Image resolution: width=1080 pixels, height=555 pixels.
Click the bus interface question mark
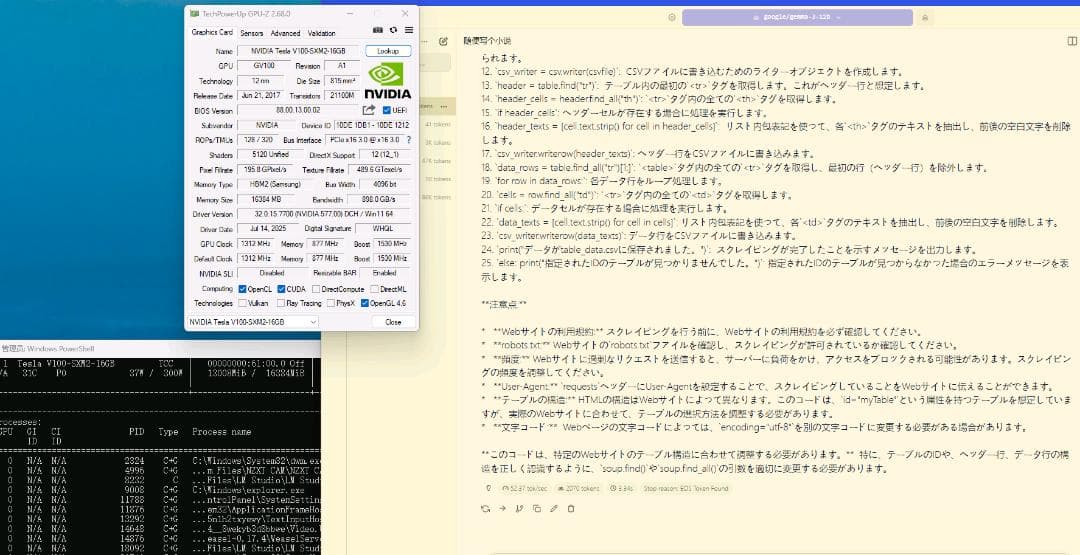[x=409, y=140]
